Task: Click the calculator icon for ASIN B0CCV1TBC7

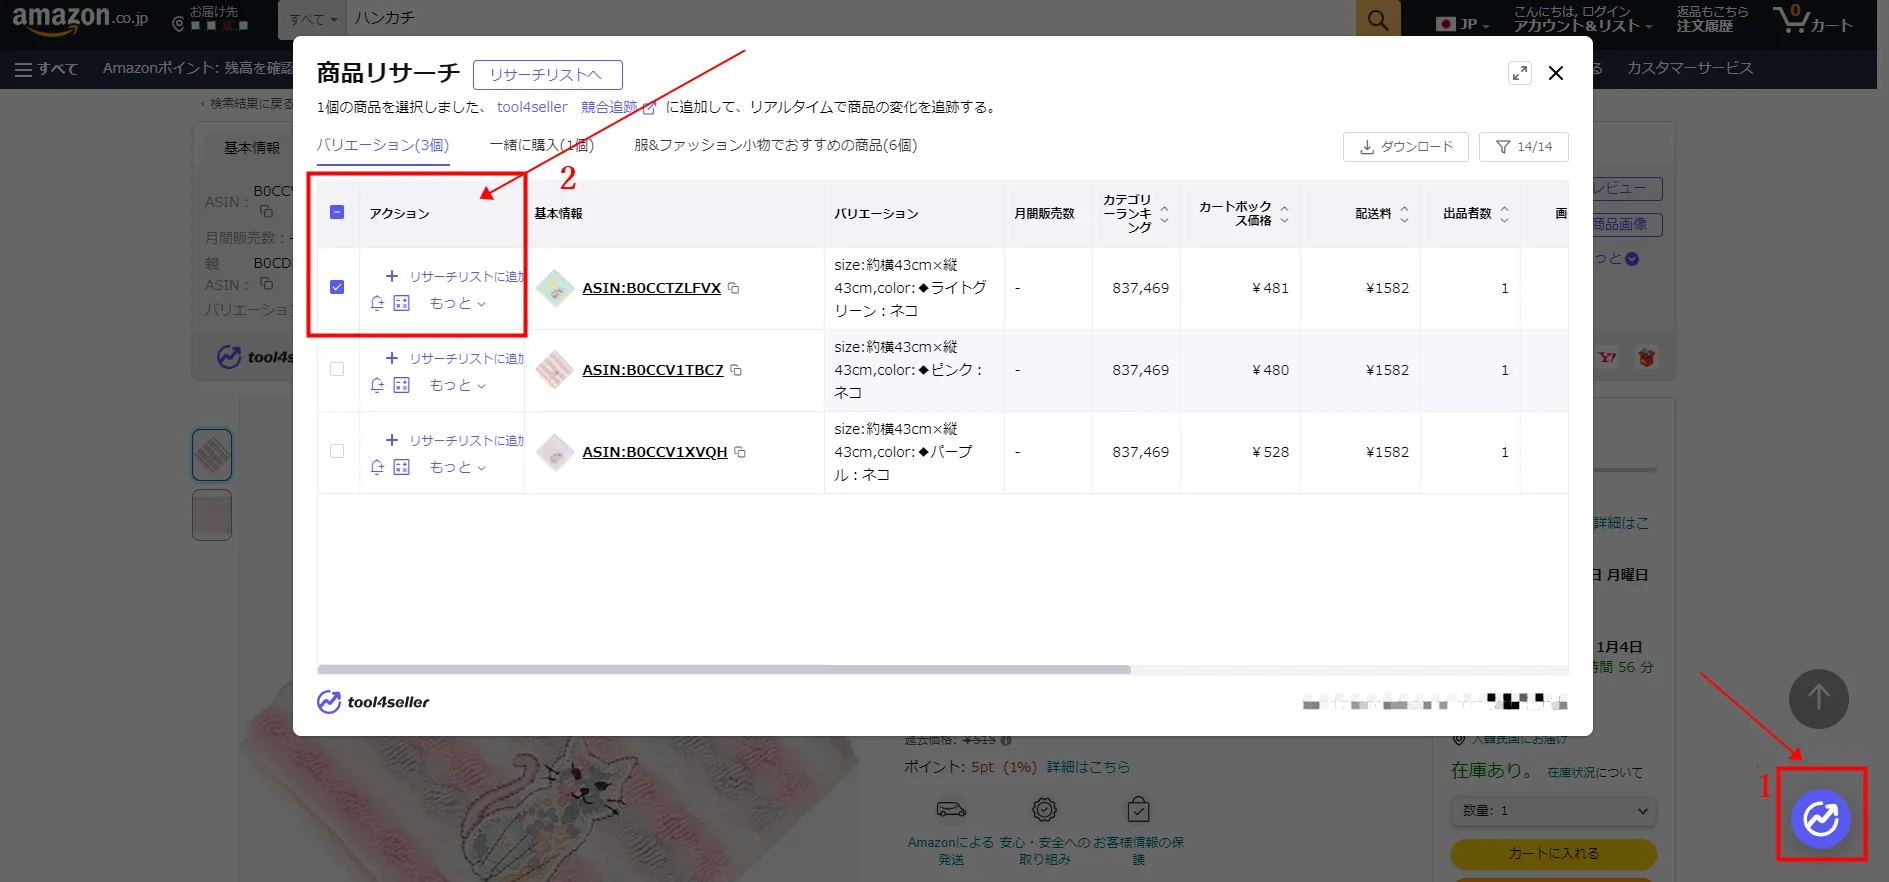Action: (402, 385)
